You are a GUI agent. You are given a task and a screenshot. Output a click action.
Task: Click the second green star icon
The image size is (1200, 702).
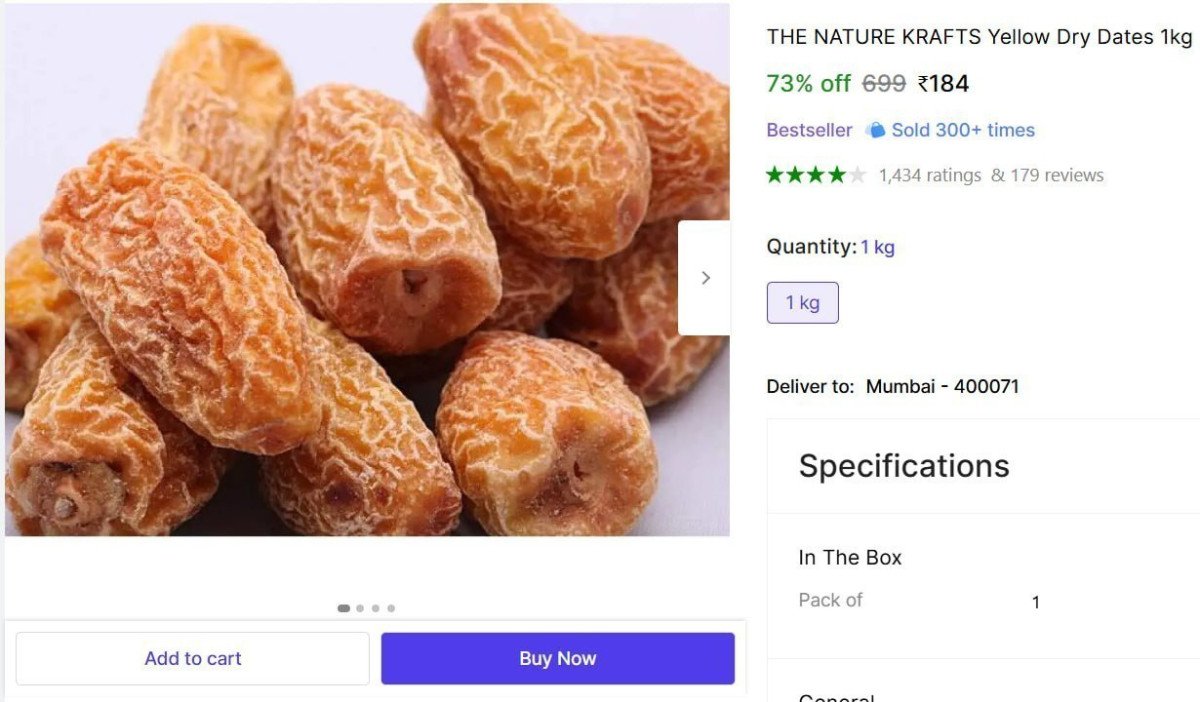click(797, 174)
